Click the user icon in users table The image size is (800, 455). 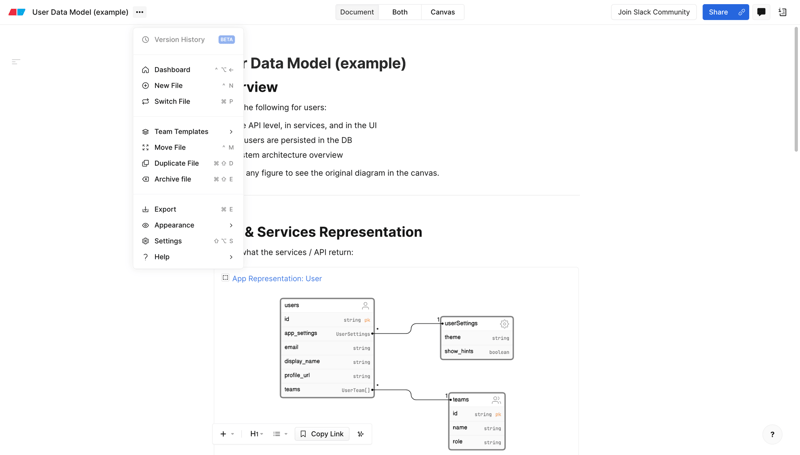[x=365, y=306]
